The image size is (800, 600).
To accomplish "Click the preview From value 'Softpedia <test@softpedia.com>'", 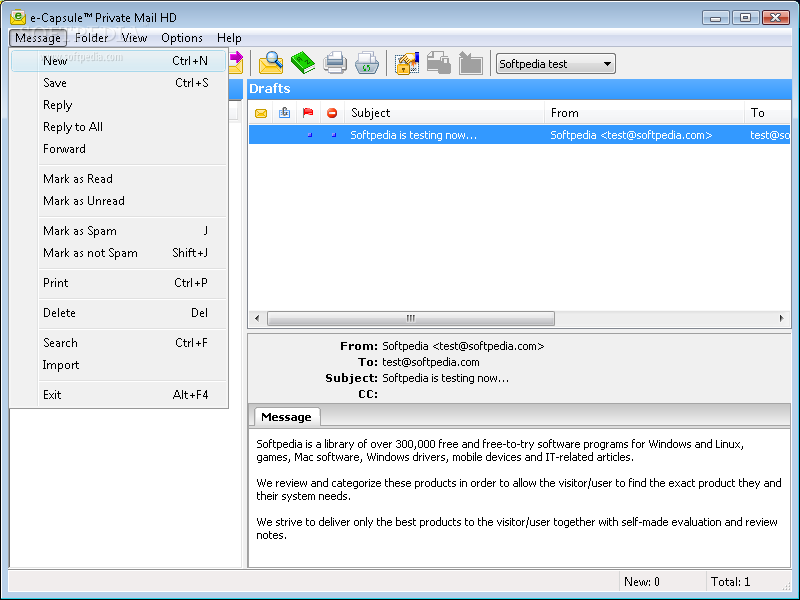I will pyautogui.click(x=463, y=346).
